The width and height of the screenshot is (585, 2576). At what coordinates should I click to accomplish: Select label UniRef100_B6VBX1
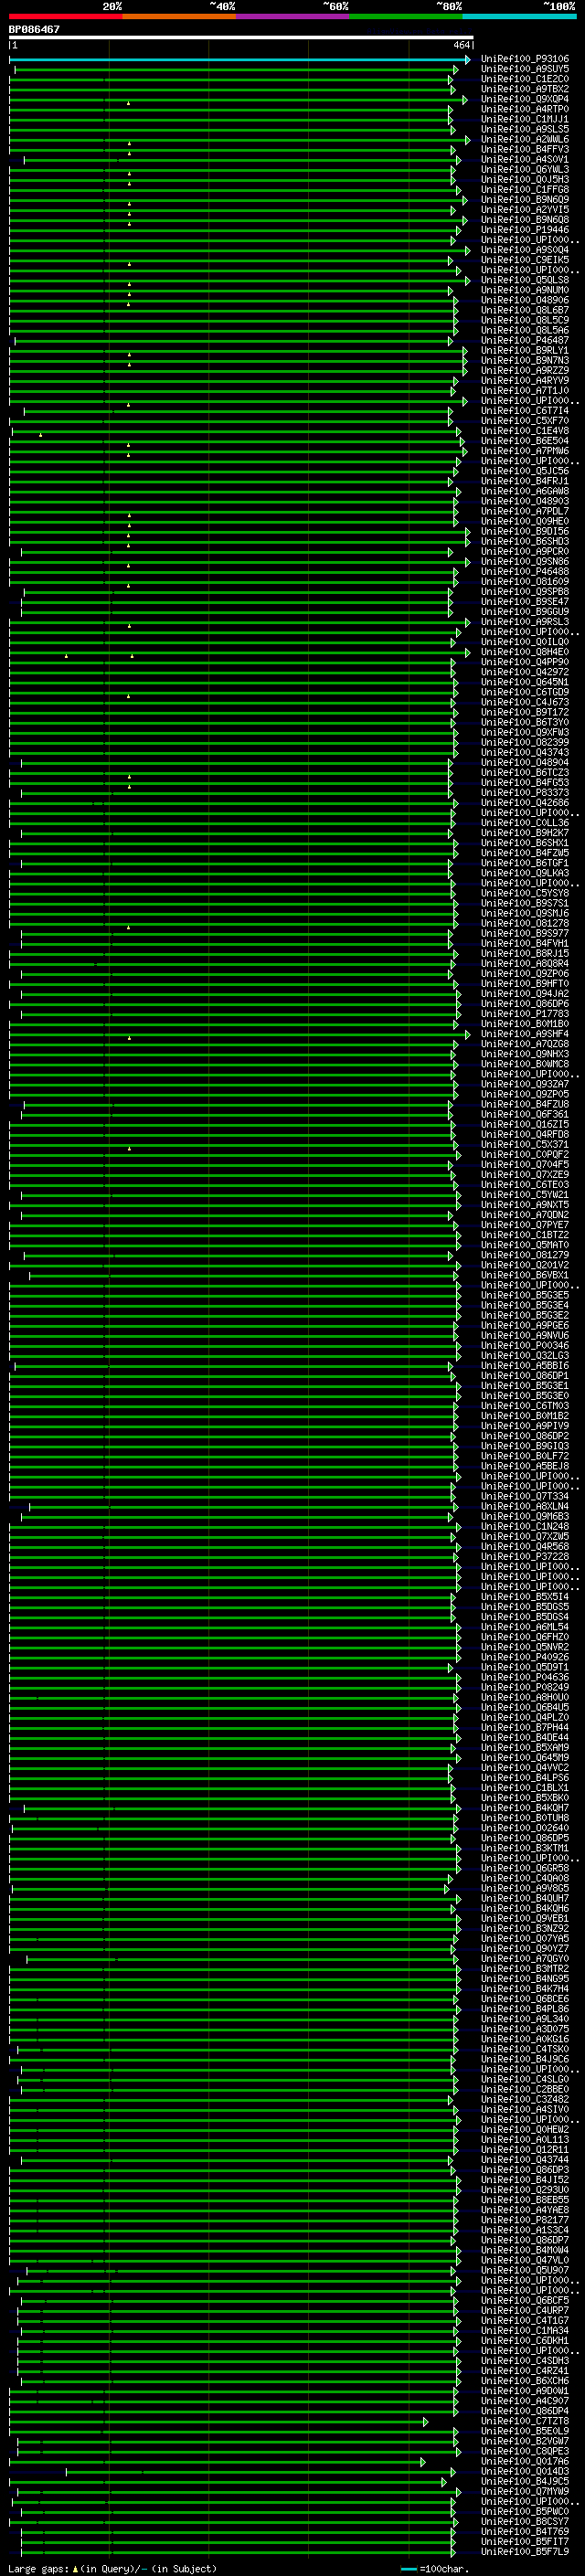point(525,1276)
